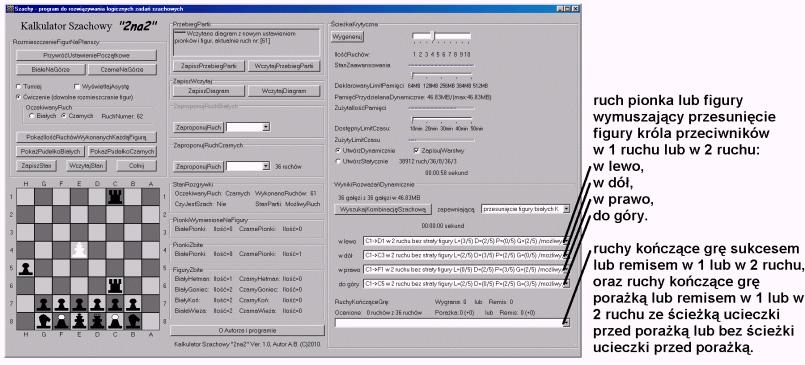Enable the WyświetlajAsystę checkbox
805x365 pixels.
click(76, 87)
